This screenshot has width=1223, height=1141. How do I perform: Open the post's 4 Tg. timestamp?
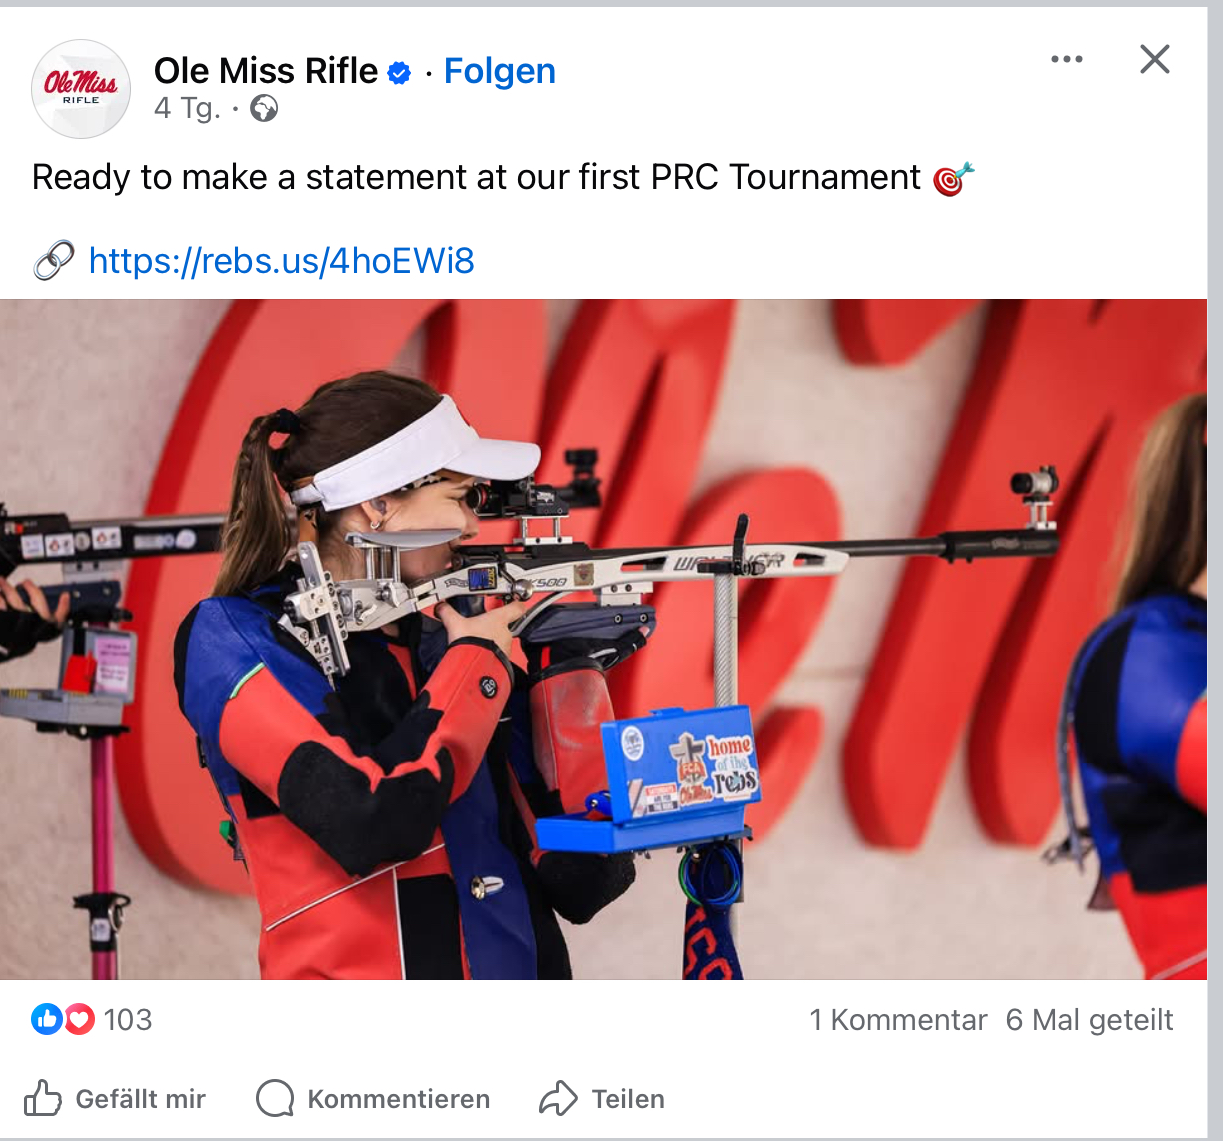187,108
